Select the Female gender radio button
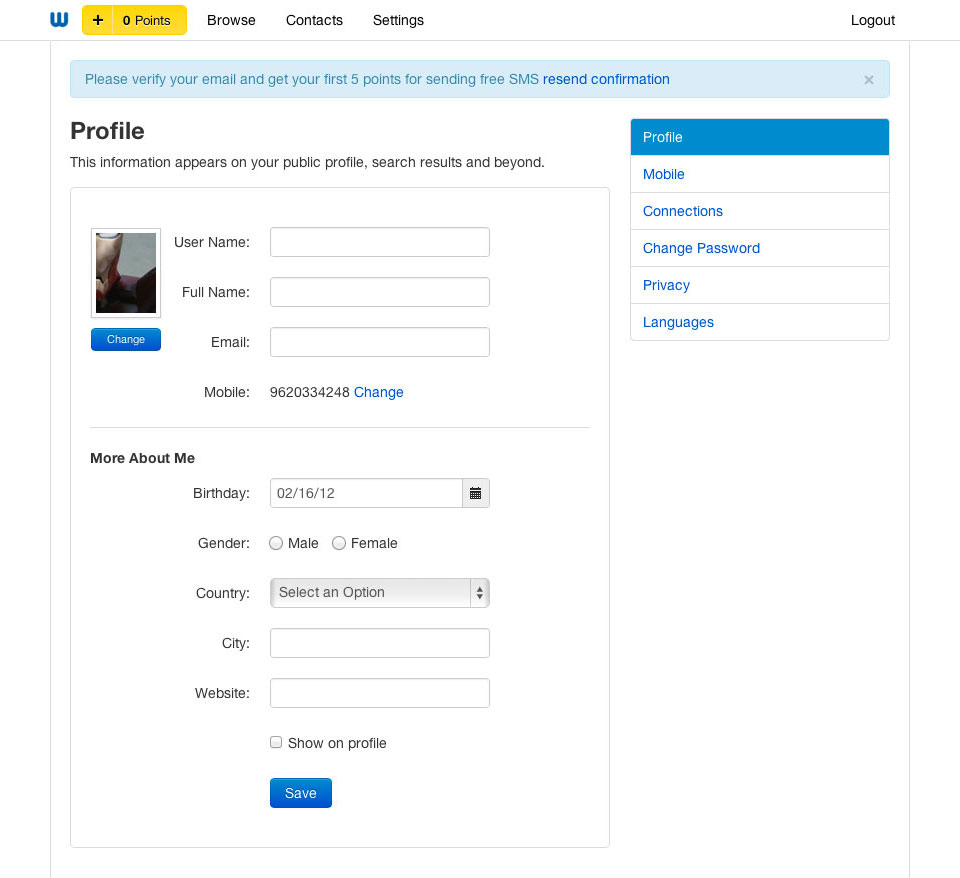This screenshot has height=878, width=960. tap(339, 543)
